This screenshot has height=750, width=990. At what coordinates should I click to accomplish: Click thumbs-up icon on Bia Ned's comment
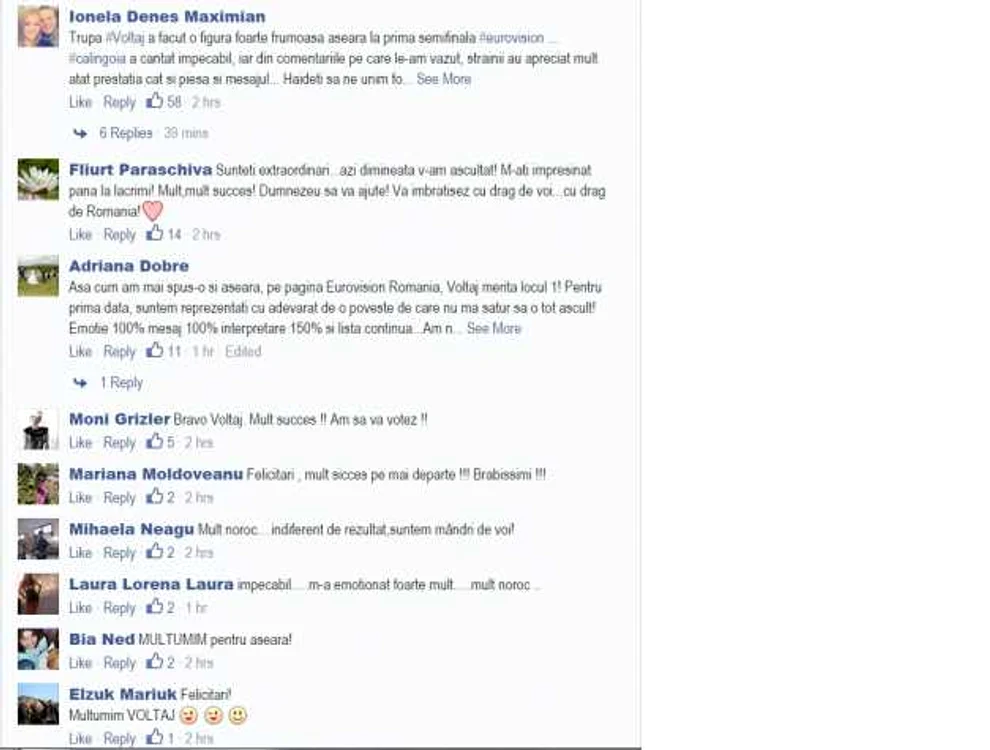coord(155,662)
